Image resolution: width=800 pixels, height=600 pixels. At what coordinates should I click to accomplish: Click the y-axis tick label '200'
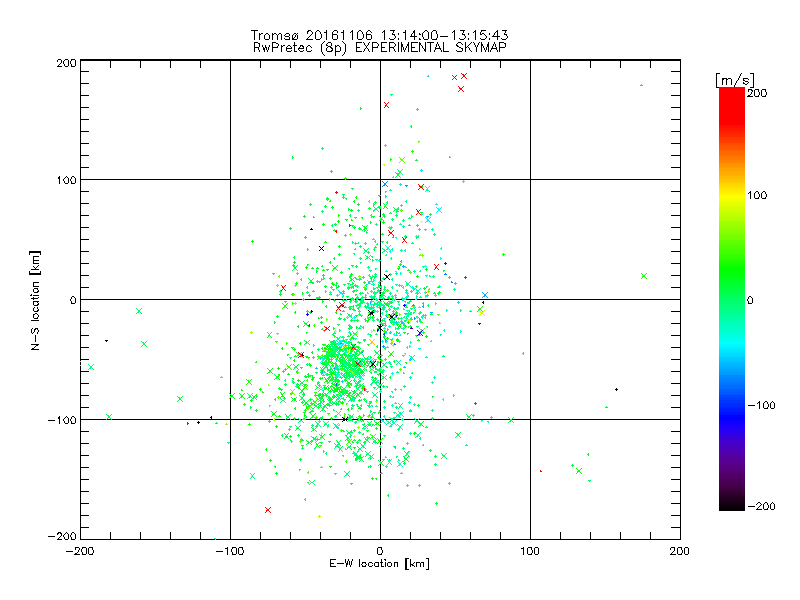point(66,63)
